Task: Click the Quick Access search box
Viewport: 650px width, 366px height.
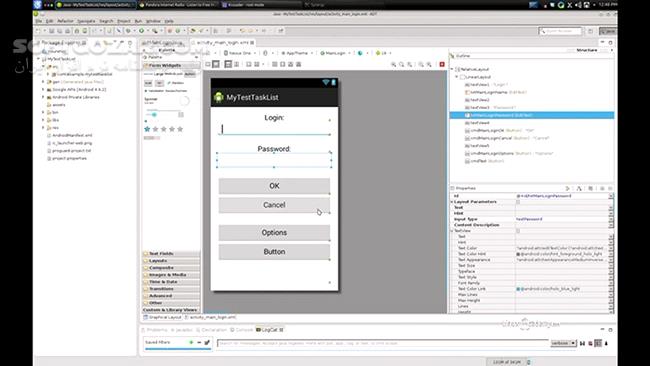Action: click(x=561, y=31)
